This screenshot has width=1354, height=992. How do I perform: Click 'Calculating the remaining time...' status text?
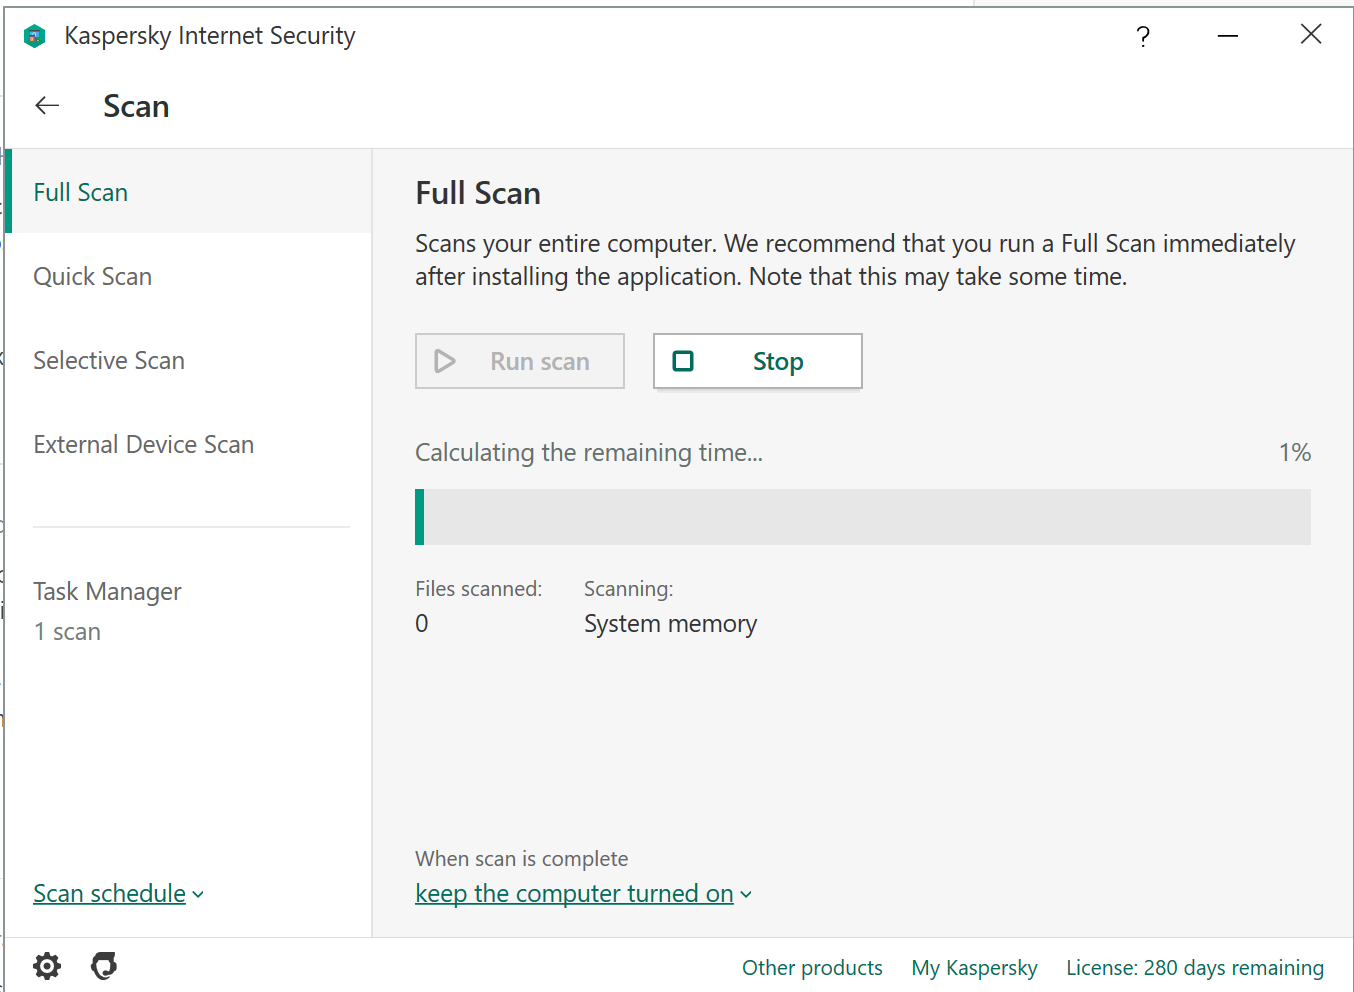tap(589, 453)
